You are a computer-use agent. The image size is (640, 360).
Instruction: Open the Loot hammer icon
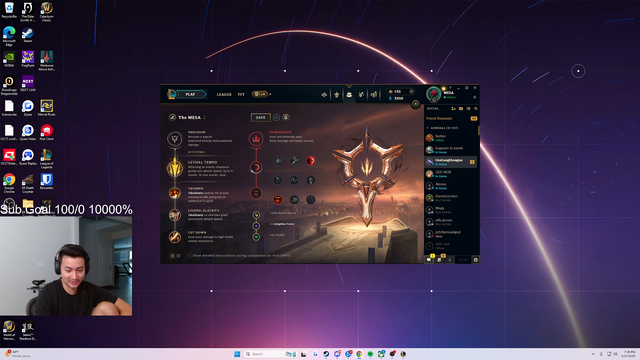click(361, 95)
